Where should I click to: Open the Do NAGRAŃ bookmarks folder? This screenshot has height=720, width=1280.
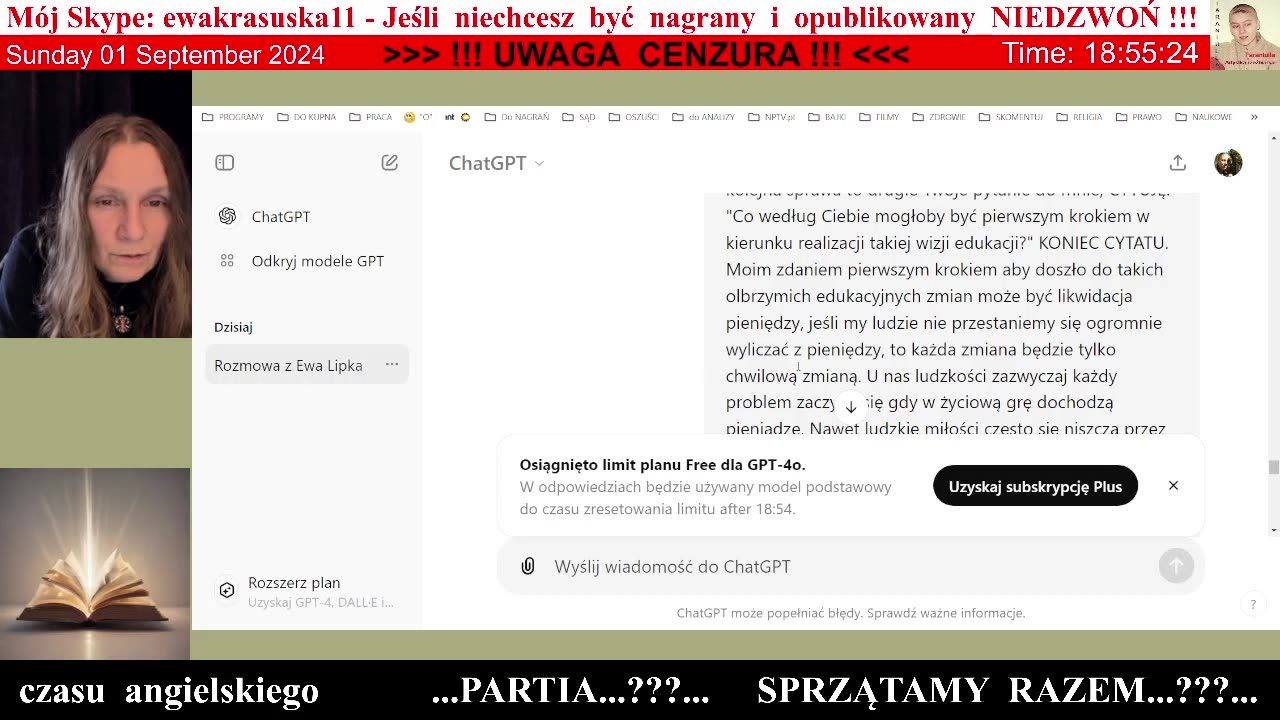pyautogui.click(x=517, y=117)
